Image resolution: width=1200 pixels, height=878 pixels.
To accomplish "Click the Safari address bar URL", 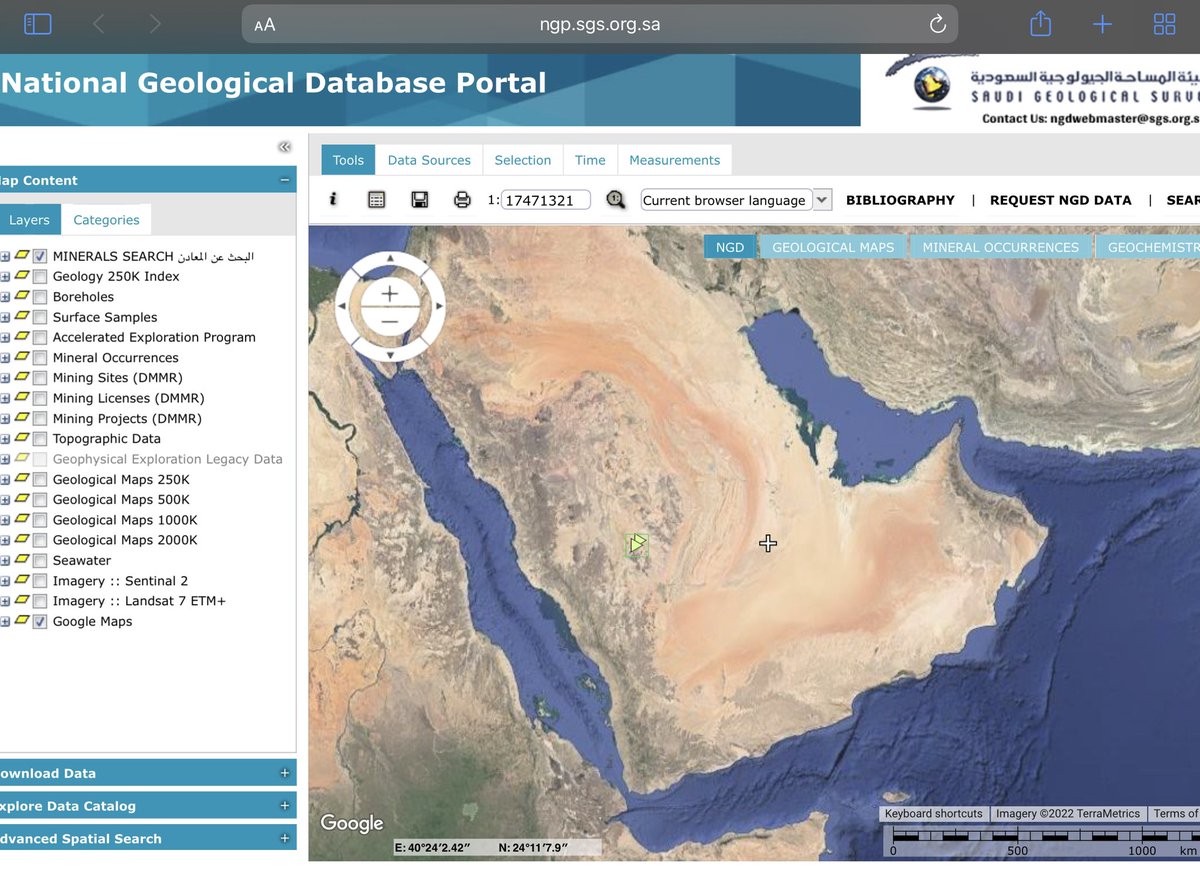I will [600, 24].
